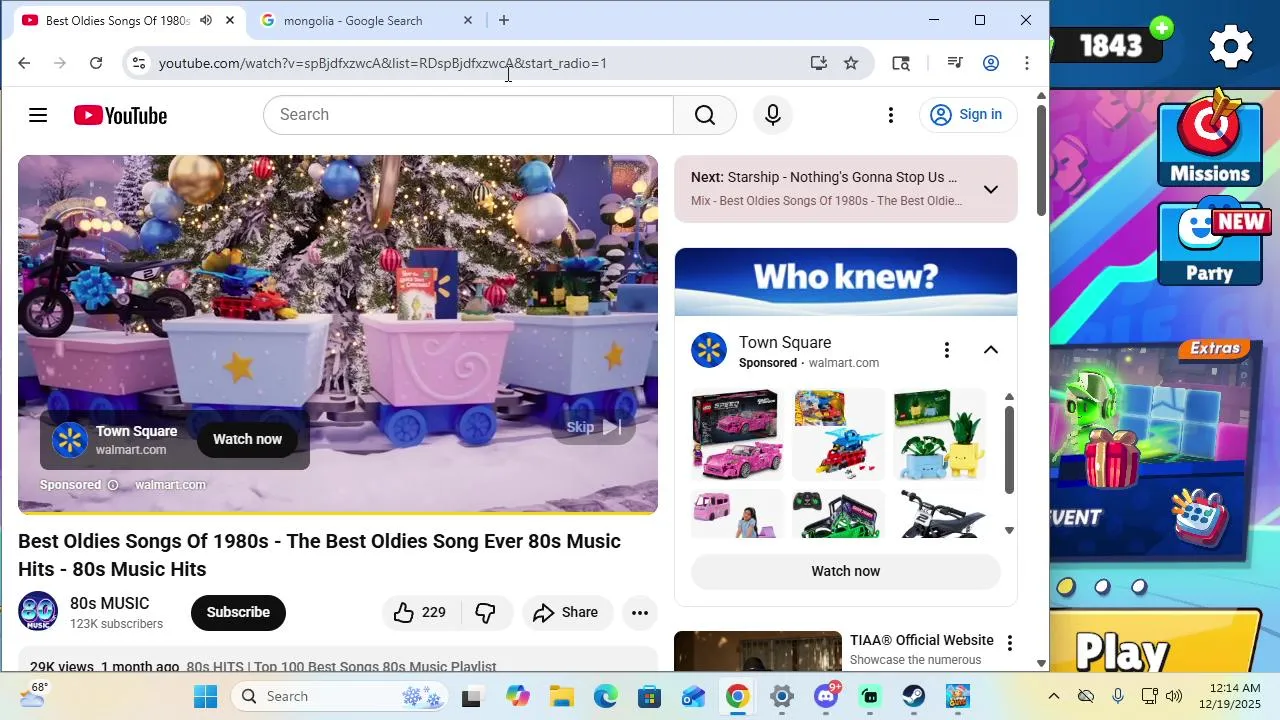The width and height of the screenshot is (1280, 720).
Task: Open the YouTube guide hamburger menu
Action: point(38,115)
